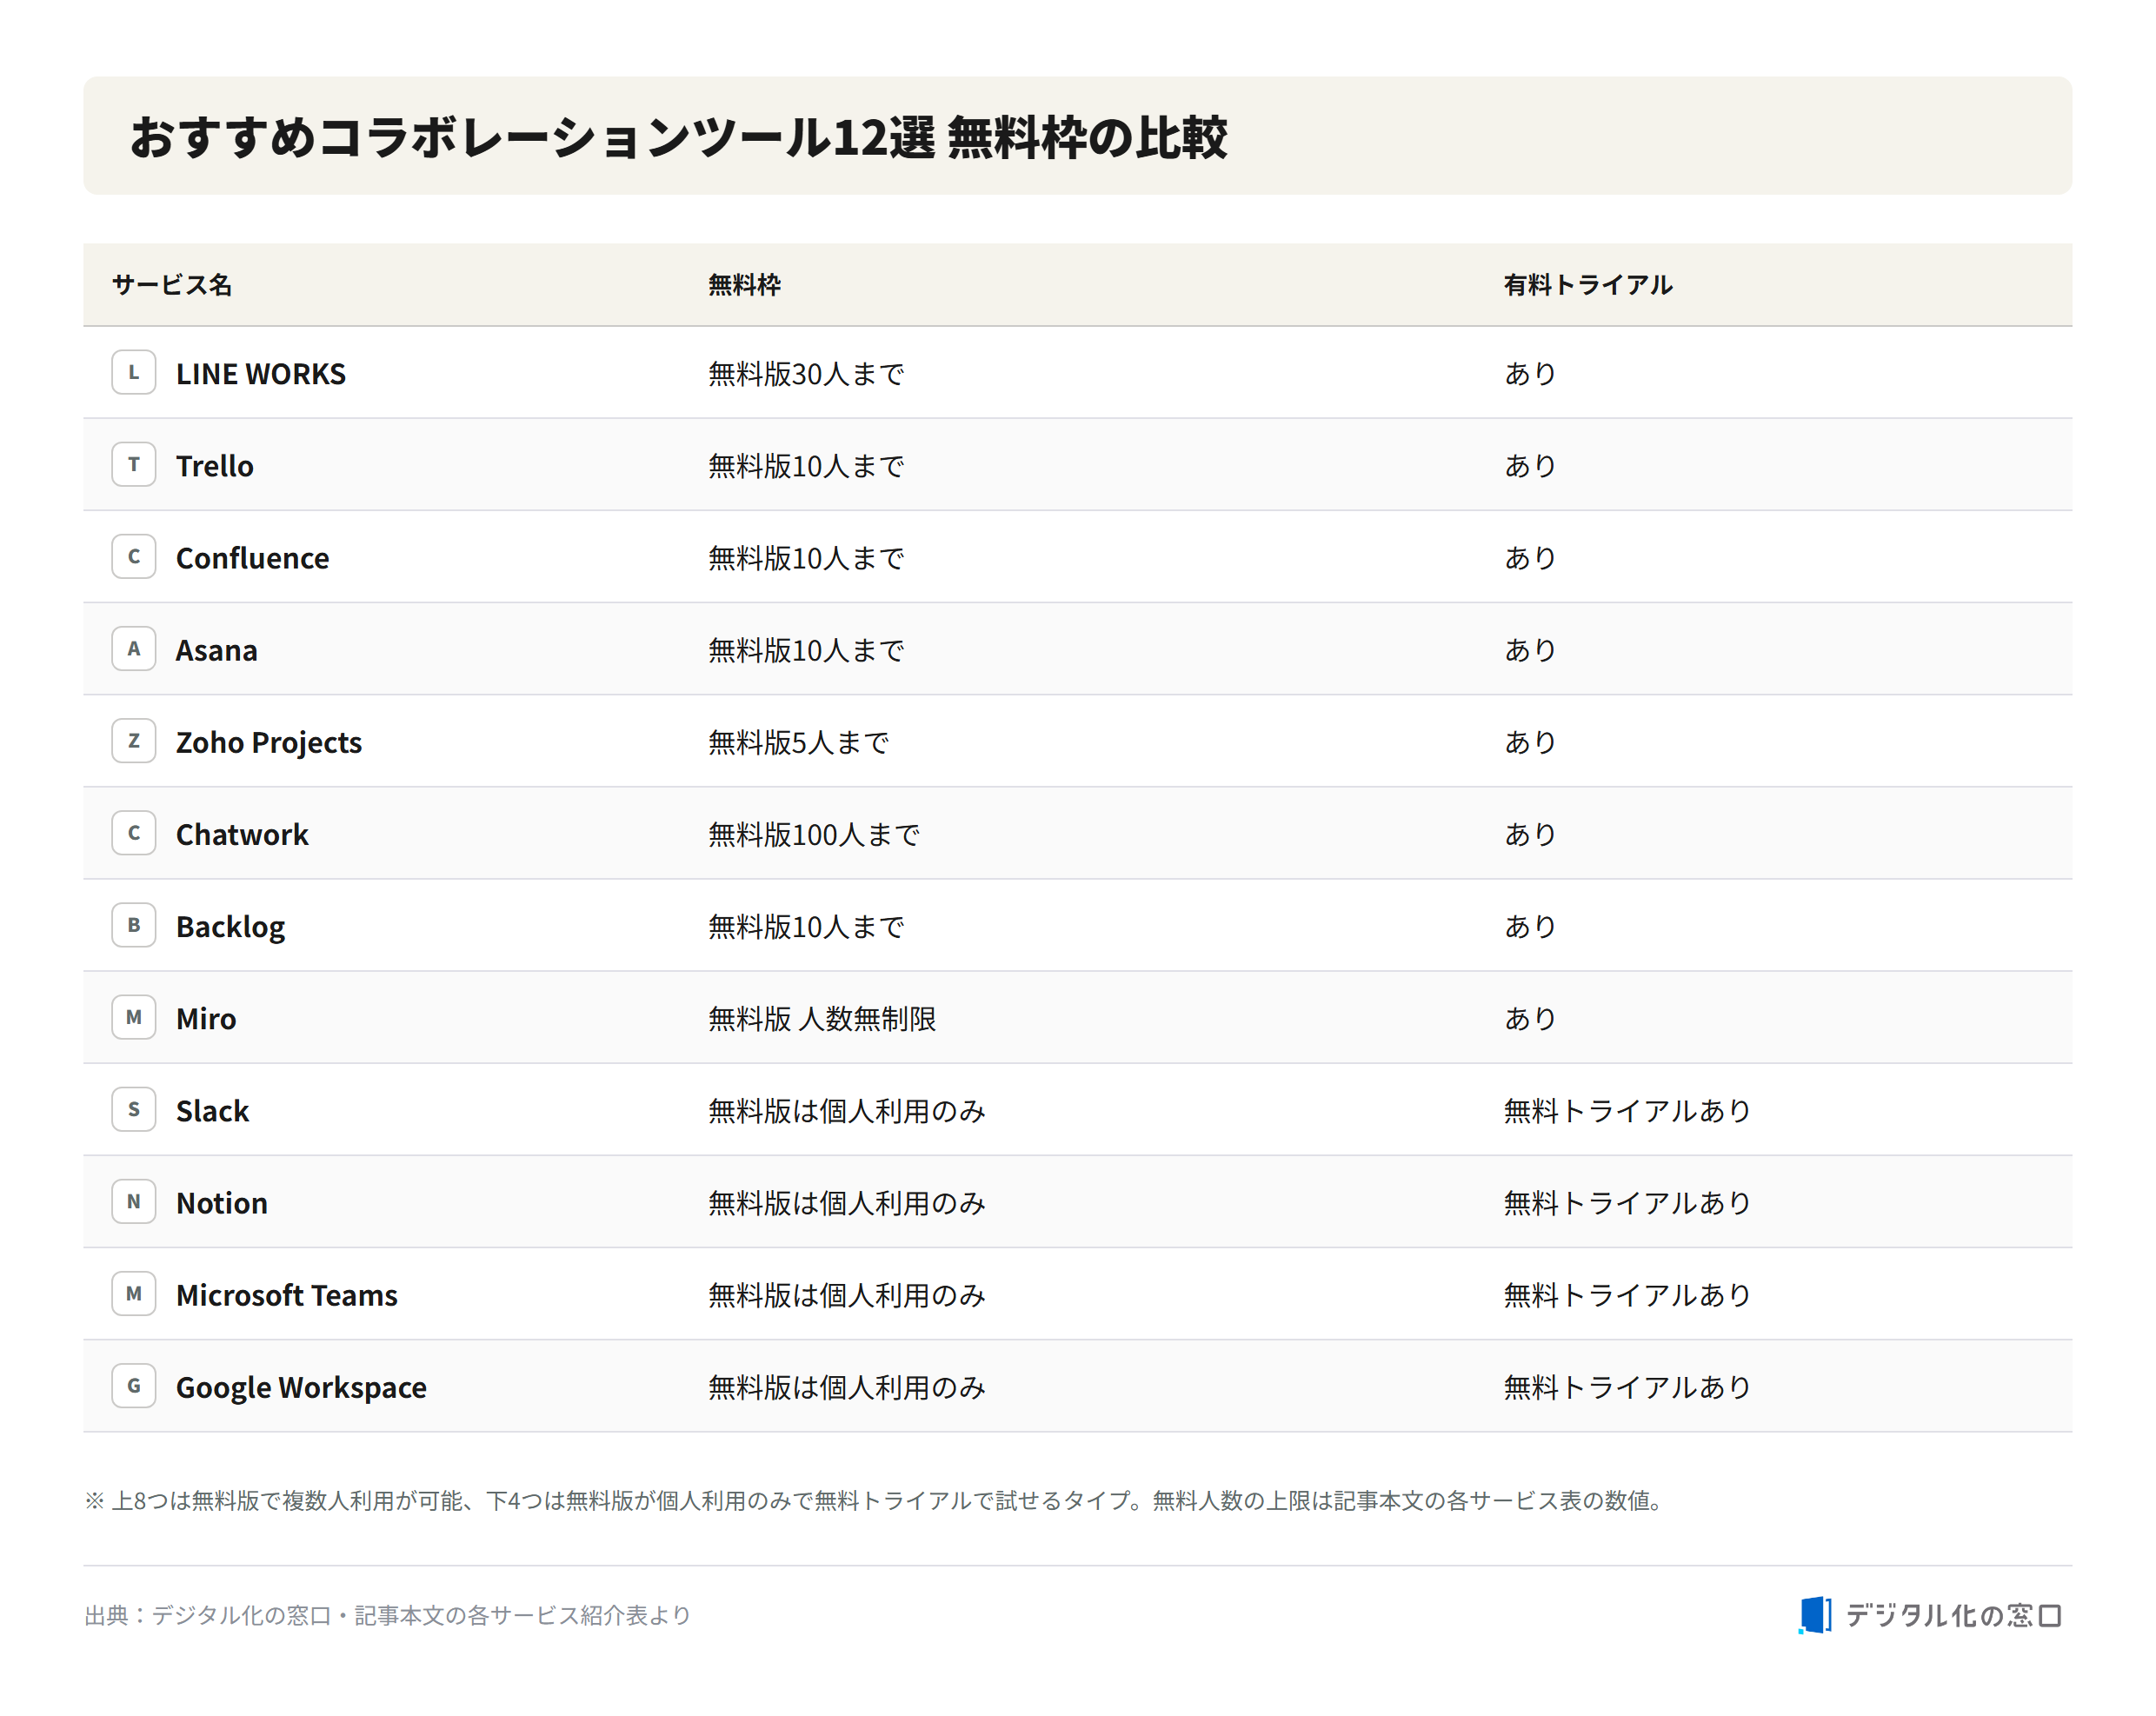Click 無料版は個人利用のみ in the Slack row
The width and height of the screenshot is (2156, 1716).
click(847, 1110)
